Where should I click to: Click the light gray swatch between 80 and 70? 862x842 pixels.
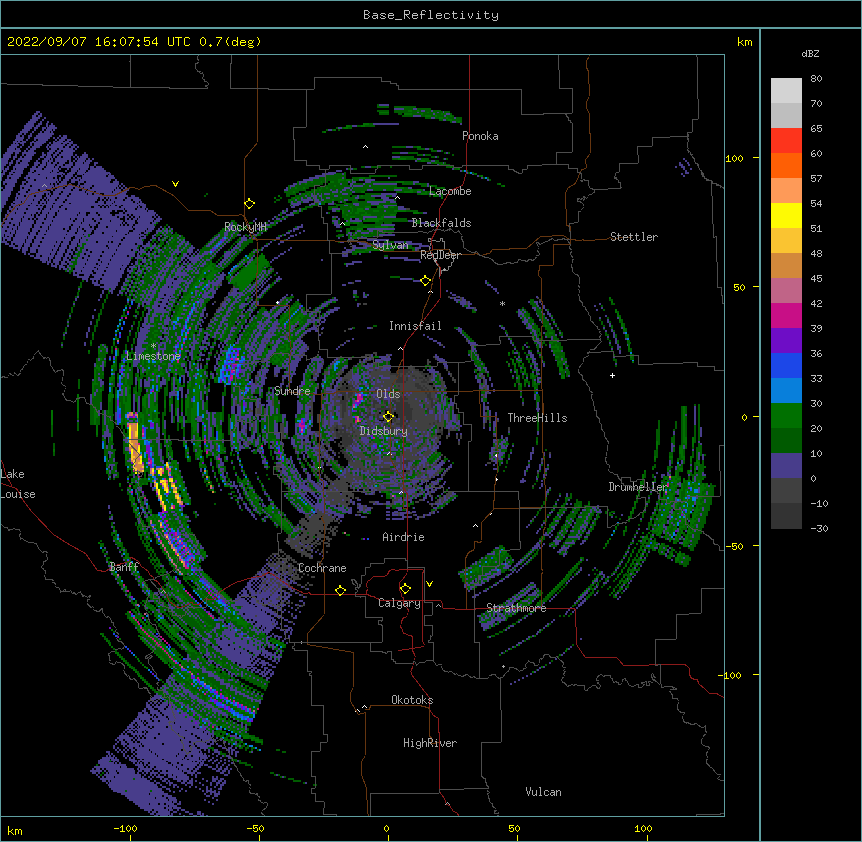pyautogui.click(x=786, y=91)
